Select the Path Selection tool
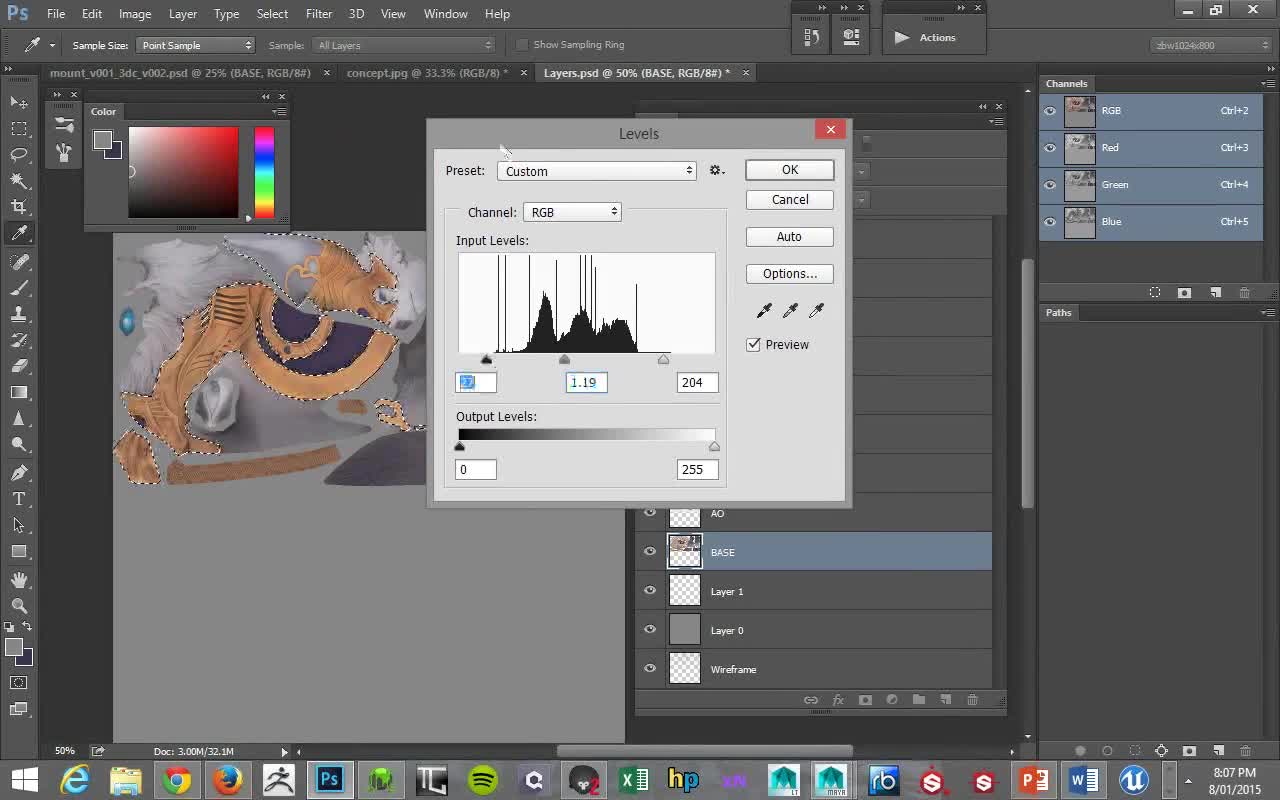Screen dimensions: 1280x800 coord(19,525)
